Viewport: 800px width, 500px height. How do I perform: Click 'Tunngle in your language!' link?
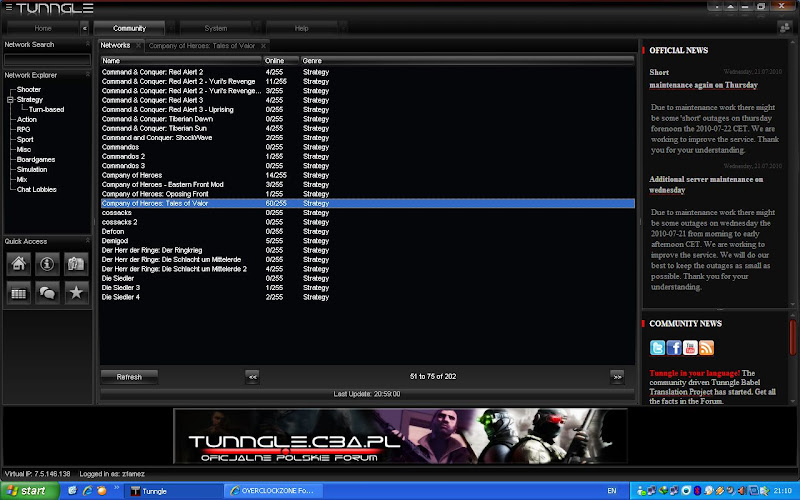coord(694,373)
